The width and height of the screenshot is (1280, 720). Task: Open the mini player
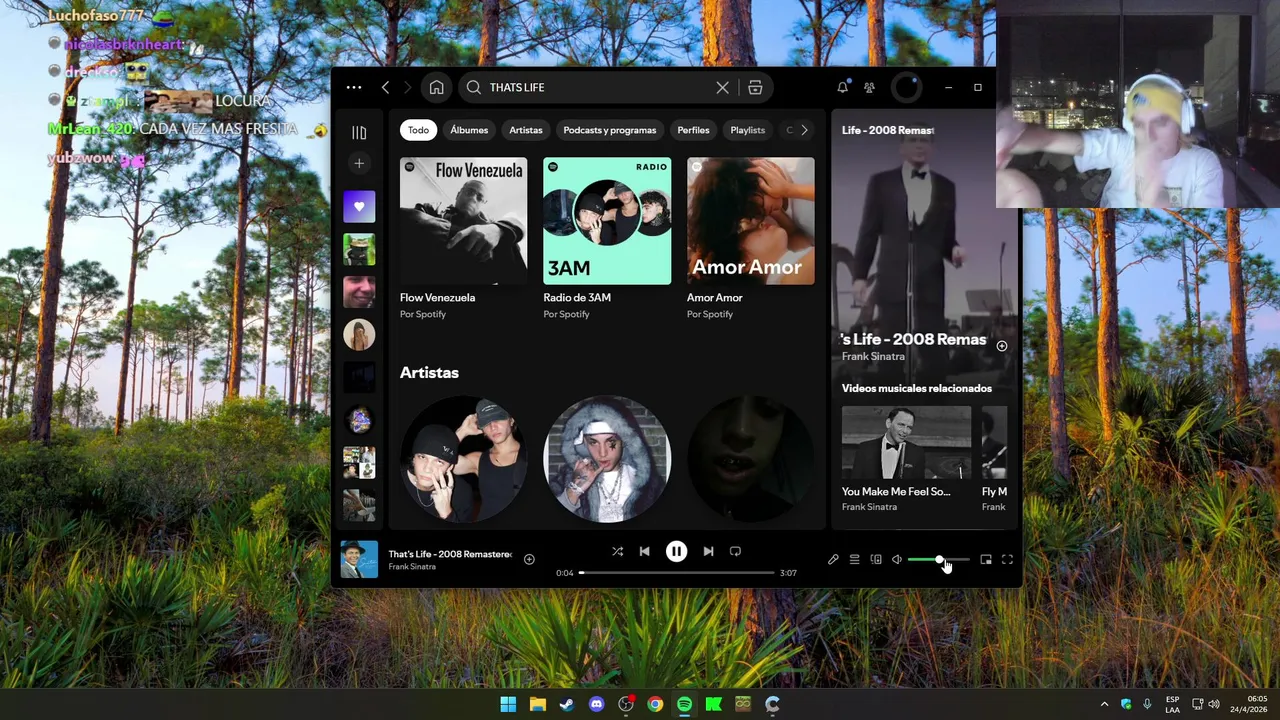pos(985,560)
